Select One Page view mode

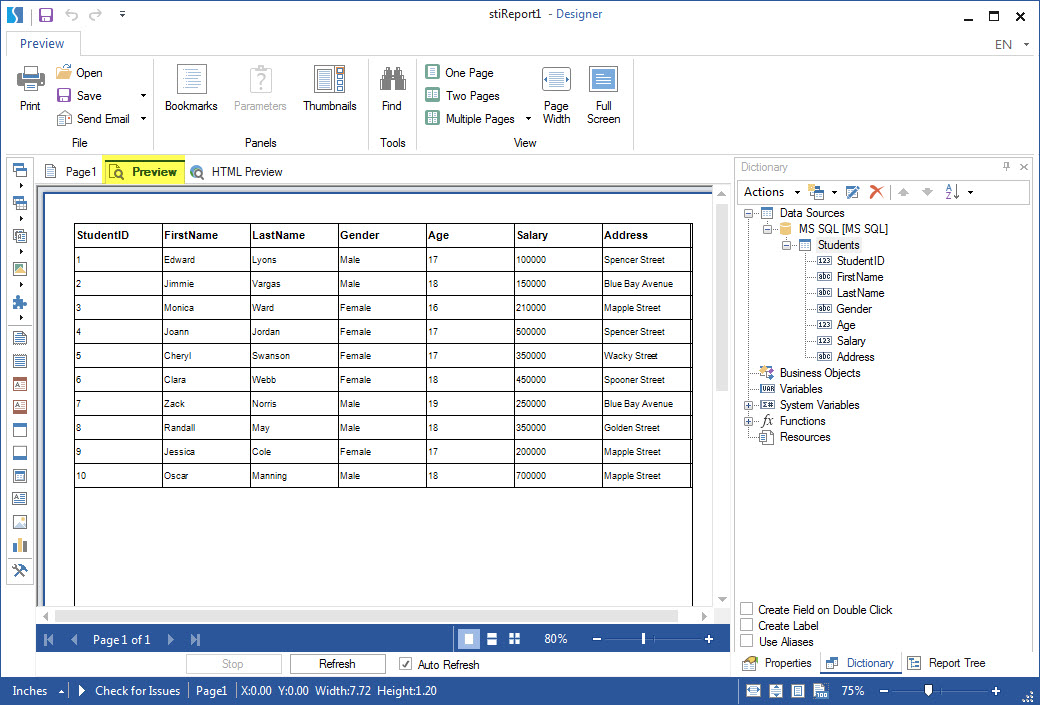pos(462,72)
